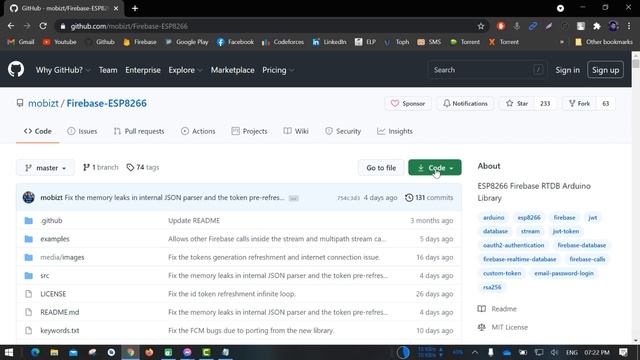This screenshot has height=360, width=640.
Task: Click the Sign up button
Action: click(605, 70)
